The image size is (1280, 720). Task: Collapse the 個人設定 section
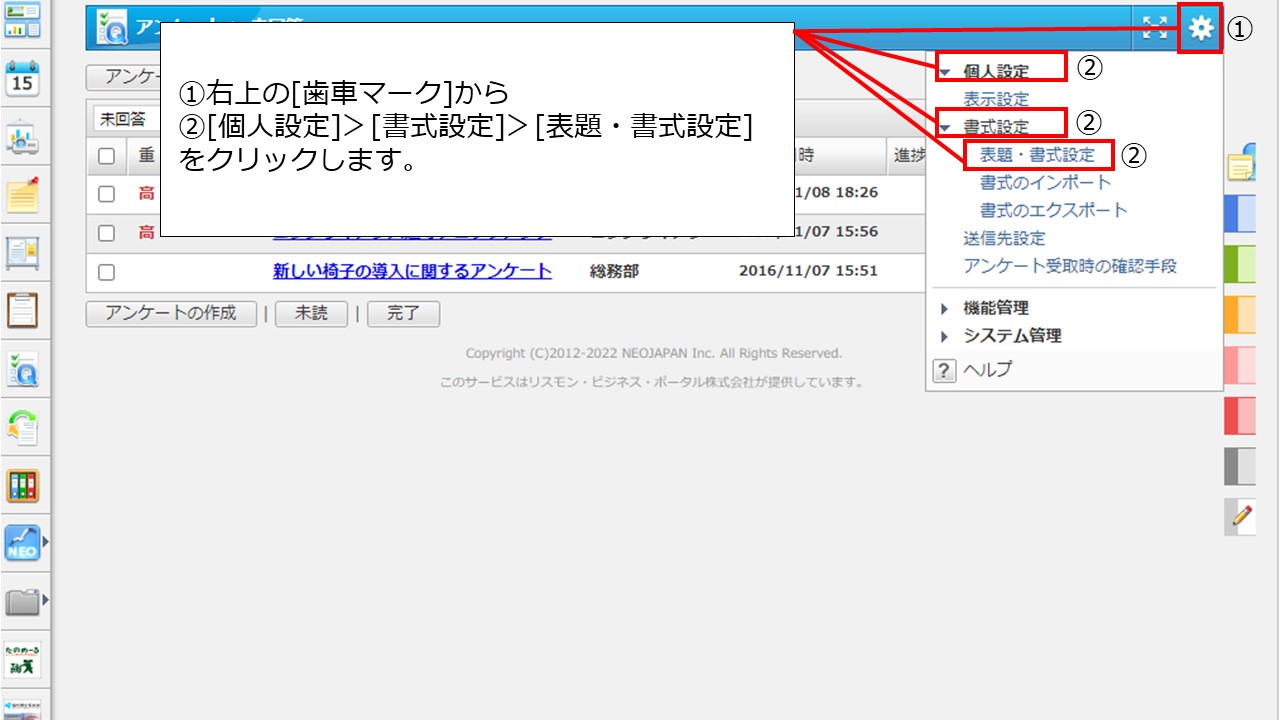pos(945,72)
